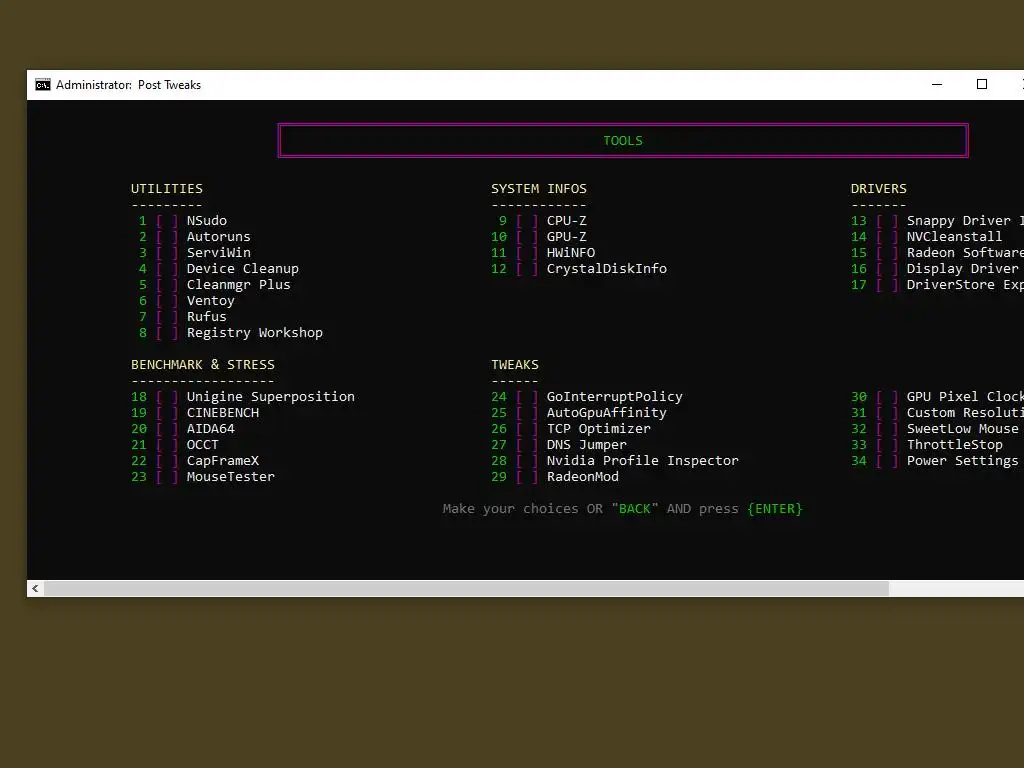Viewport: 1024px width, 768px height.
Task: Click the Administrator: Post Tweaks title text
Action: (x=129, y=85)
